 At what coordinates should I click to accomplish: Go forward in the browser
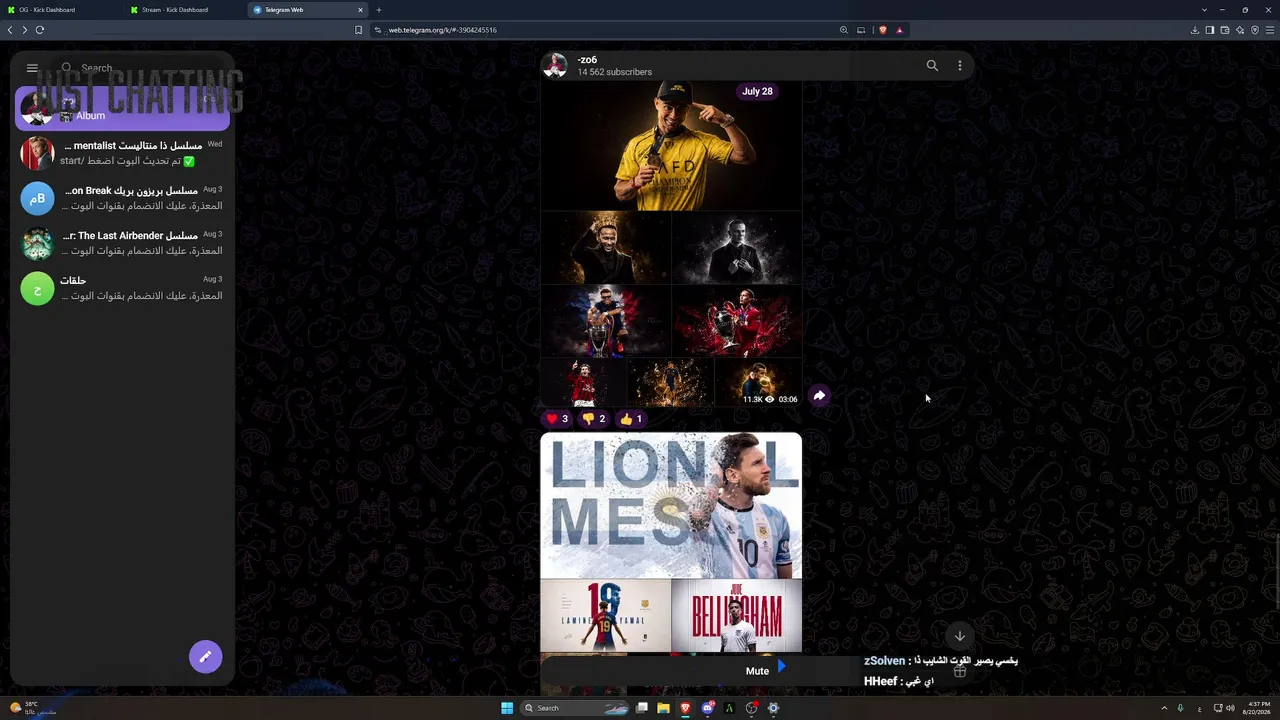25,30
